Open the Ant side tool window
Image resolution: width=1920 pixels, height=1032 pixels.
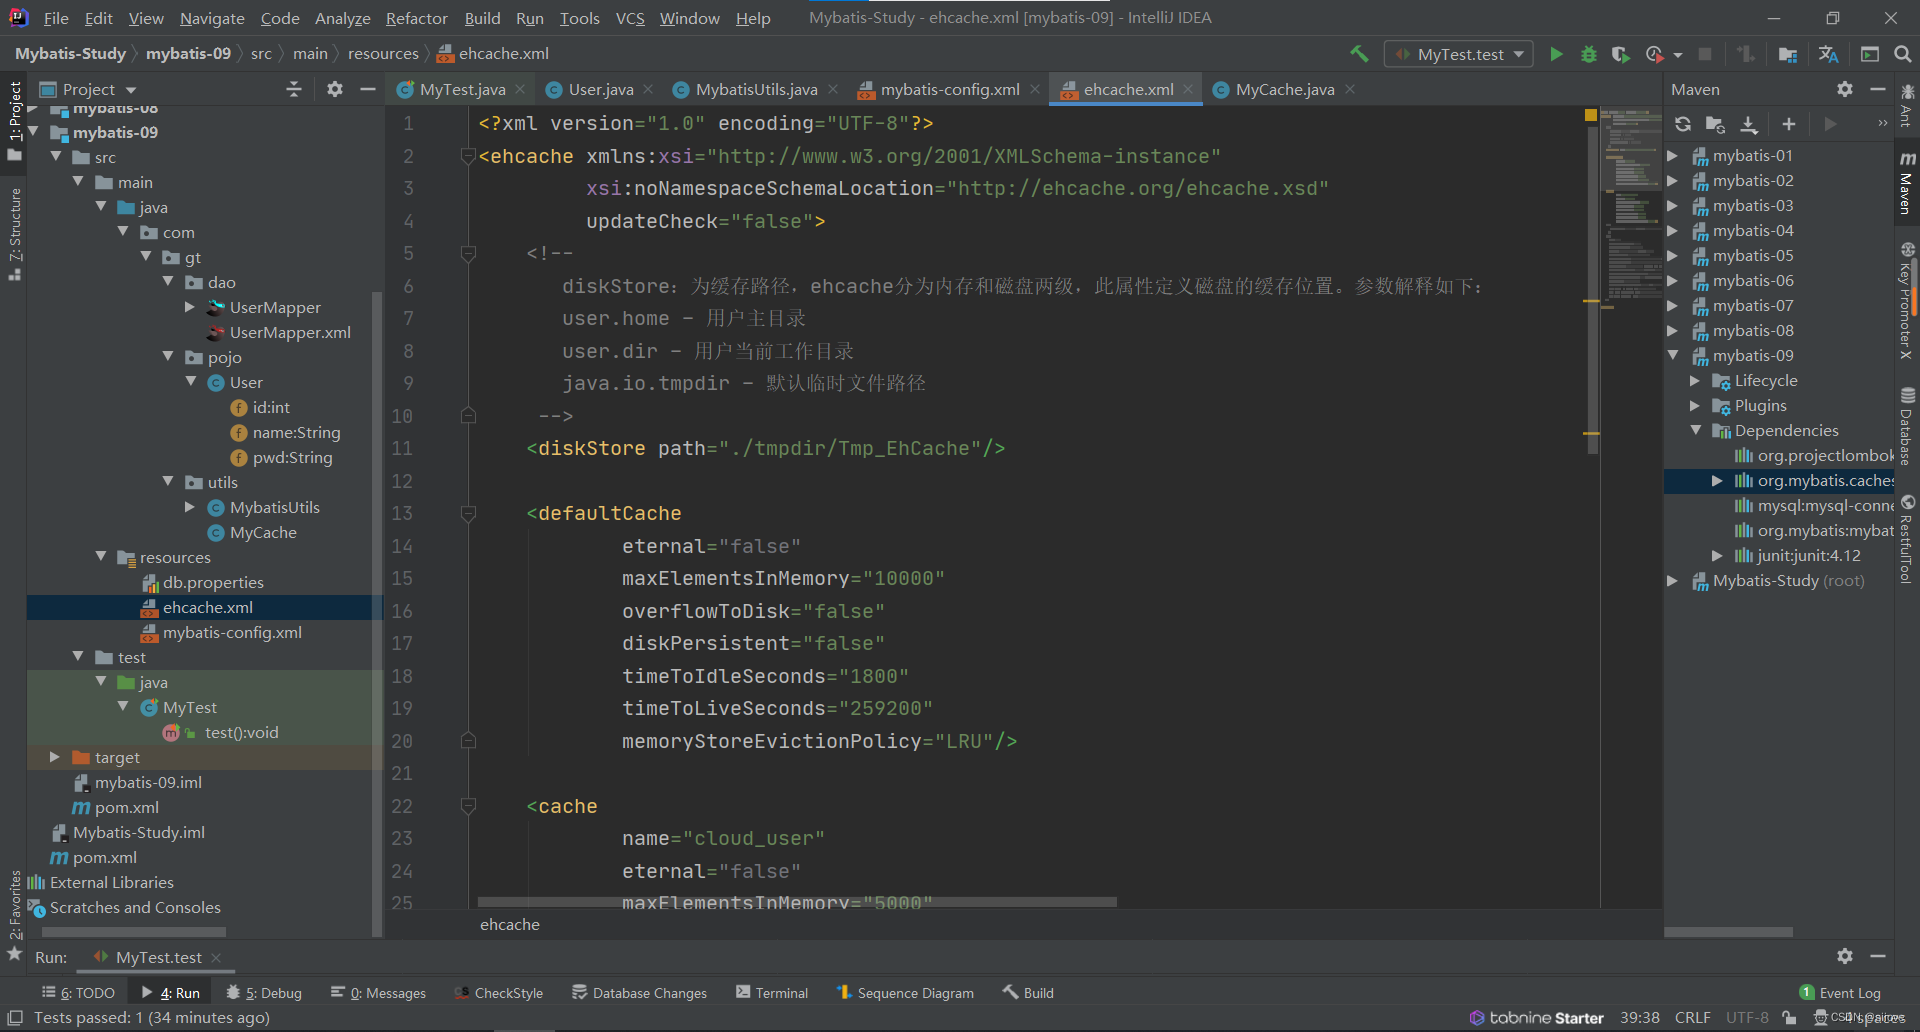[1907, 105]
